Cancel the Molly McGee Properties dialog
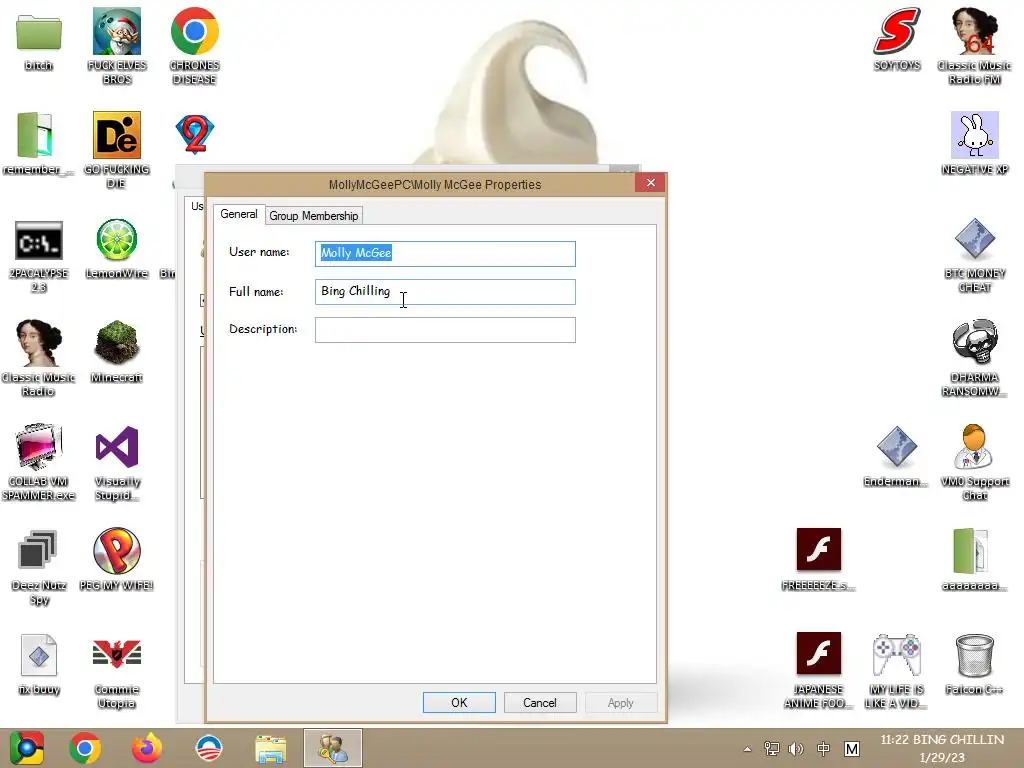 [539, 703]
